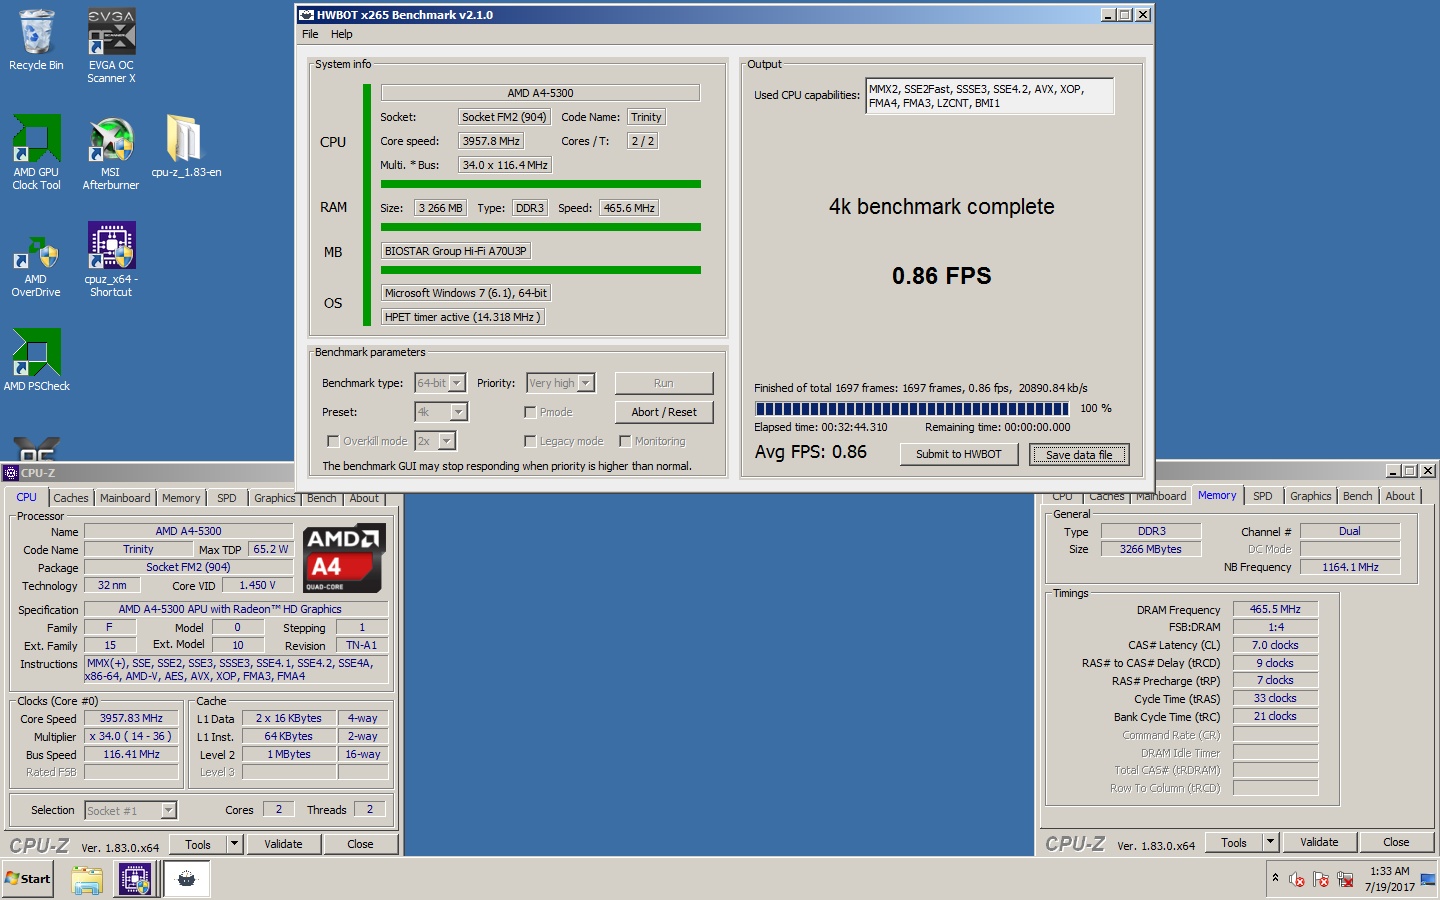
Task: Click Validate in the left CPU-Z window
Action: [283, 844]
